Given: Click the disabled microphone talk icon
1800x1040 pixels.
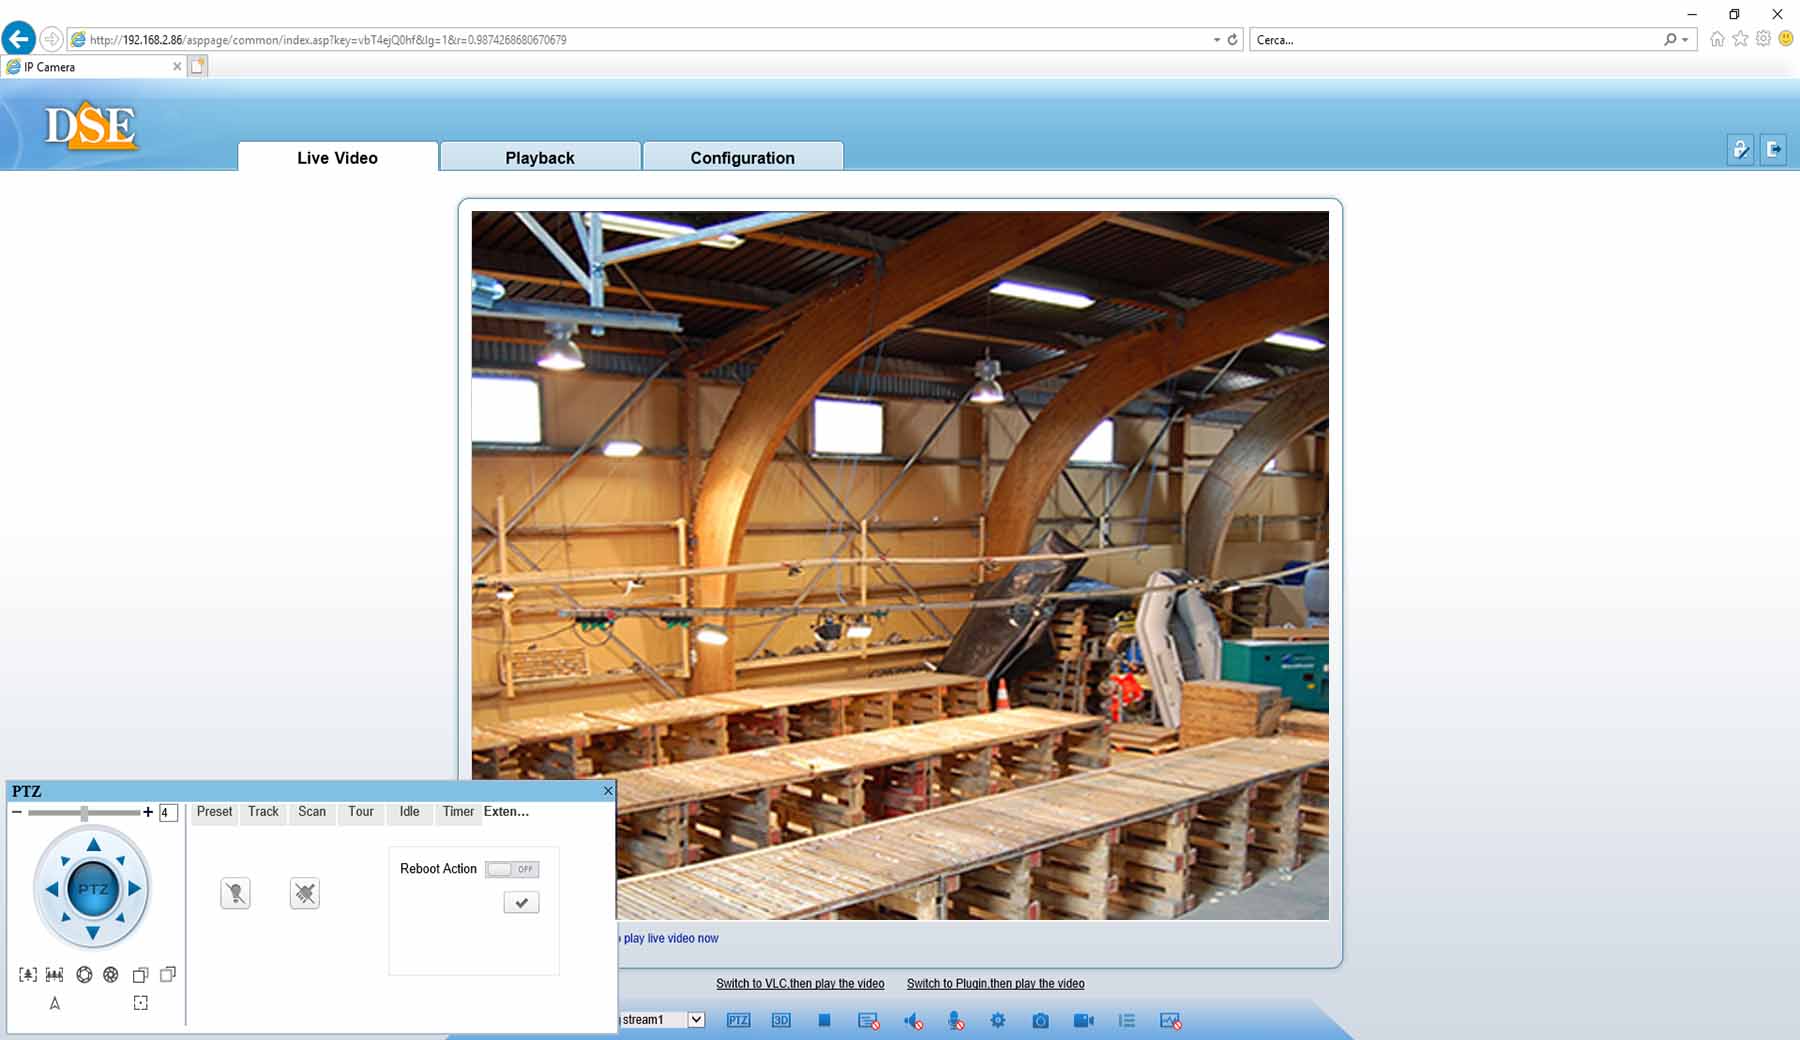Looking at the screenshot, I should (956, 1020).
